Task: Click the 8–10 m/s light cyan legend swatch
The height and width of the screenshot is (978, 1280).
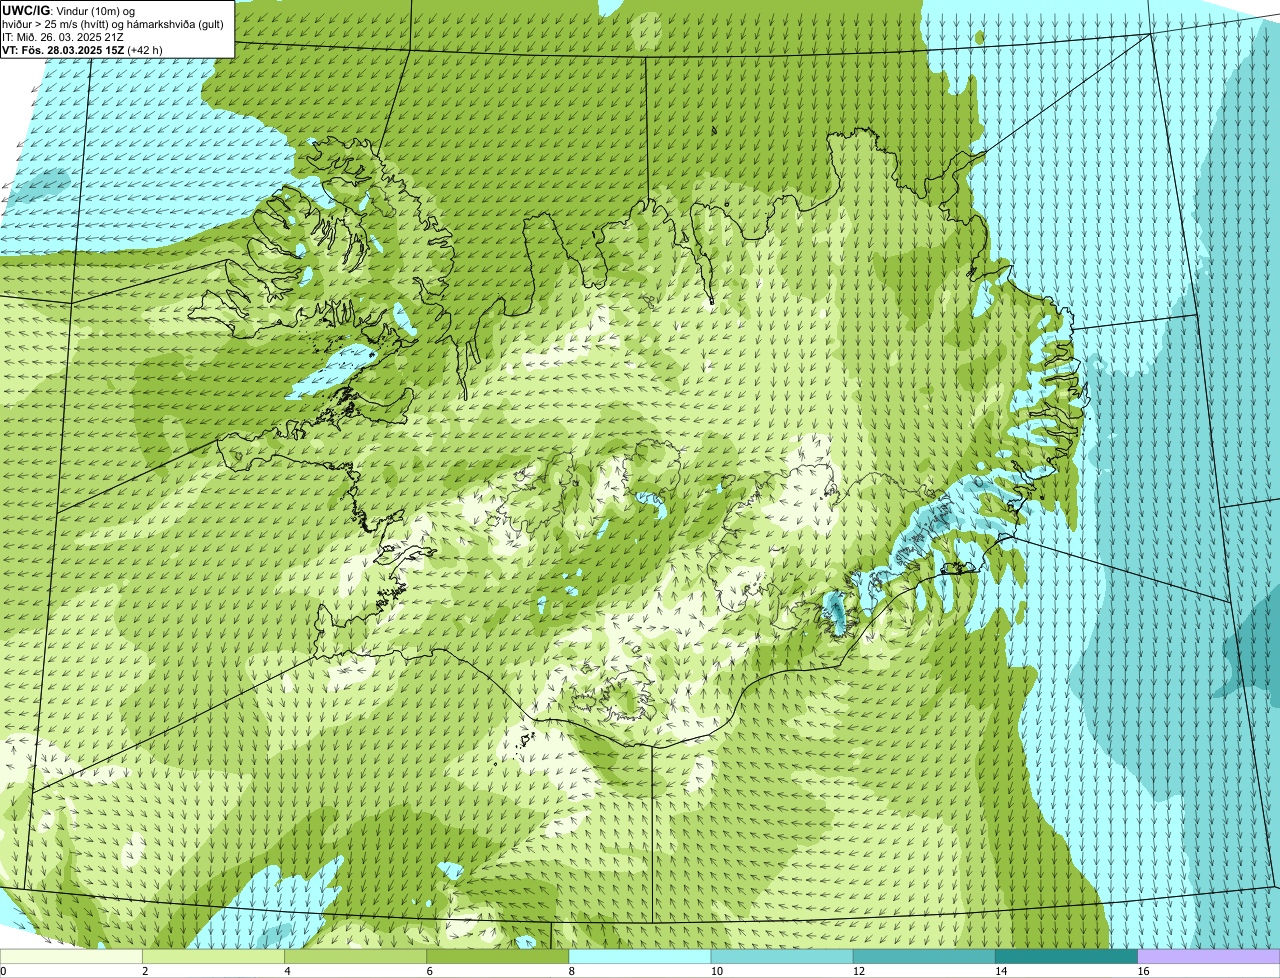Action: tap(640, 956)
